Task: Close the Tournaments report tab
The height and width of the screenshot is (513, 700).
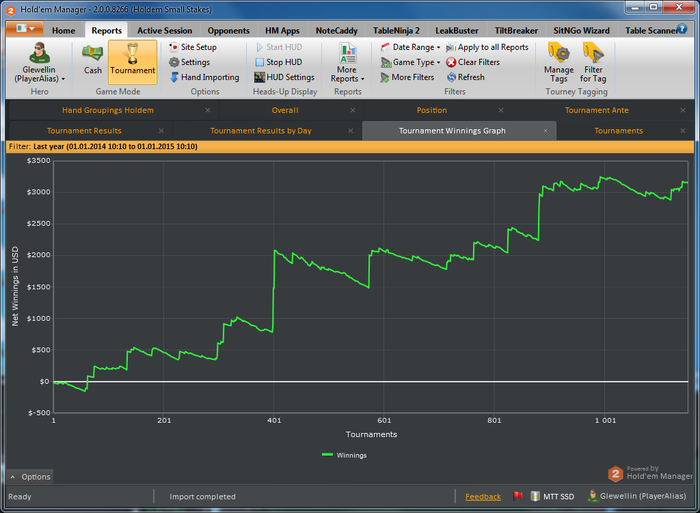Action: click(683, 131)
